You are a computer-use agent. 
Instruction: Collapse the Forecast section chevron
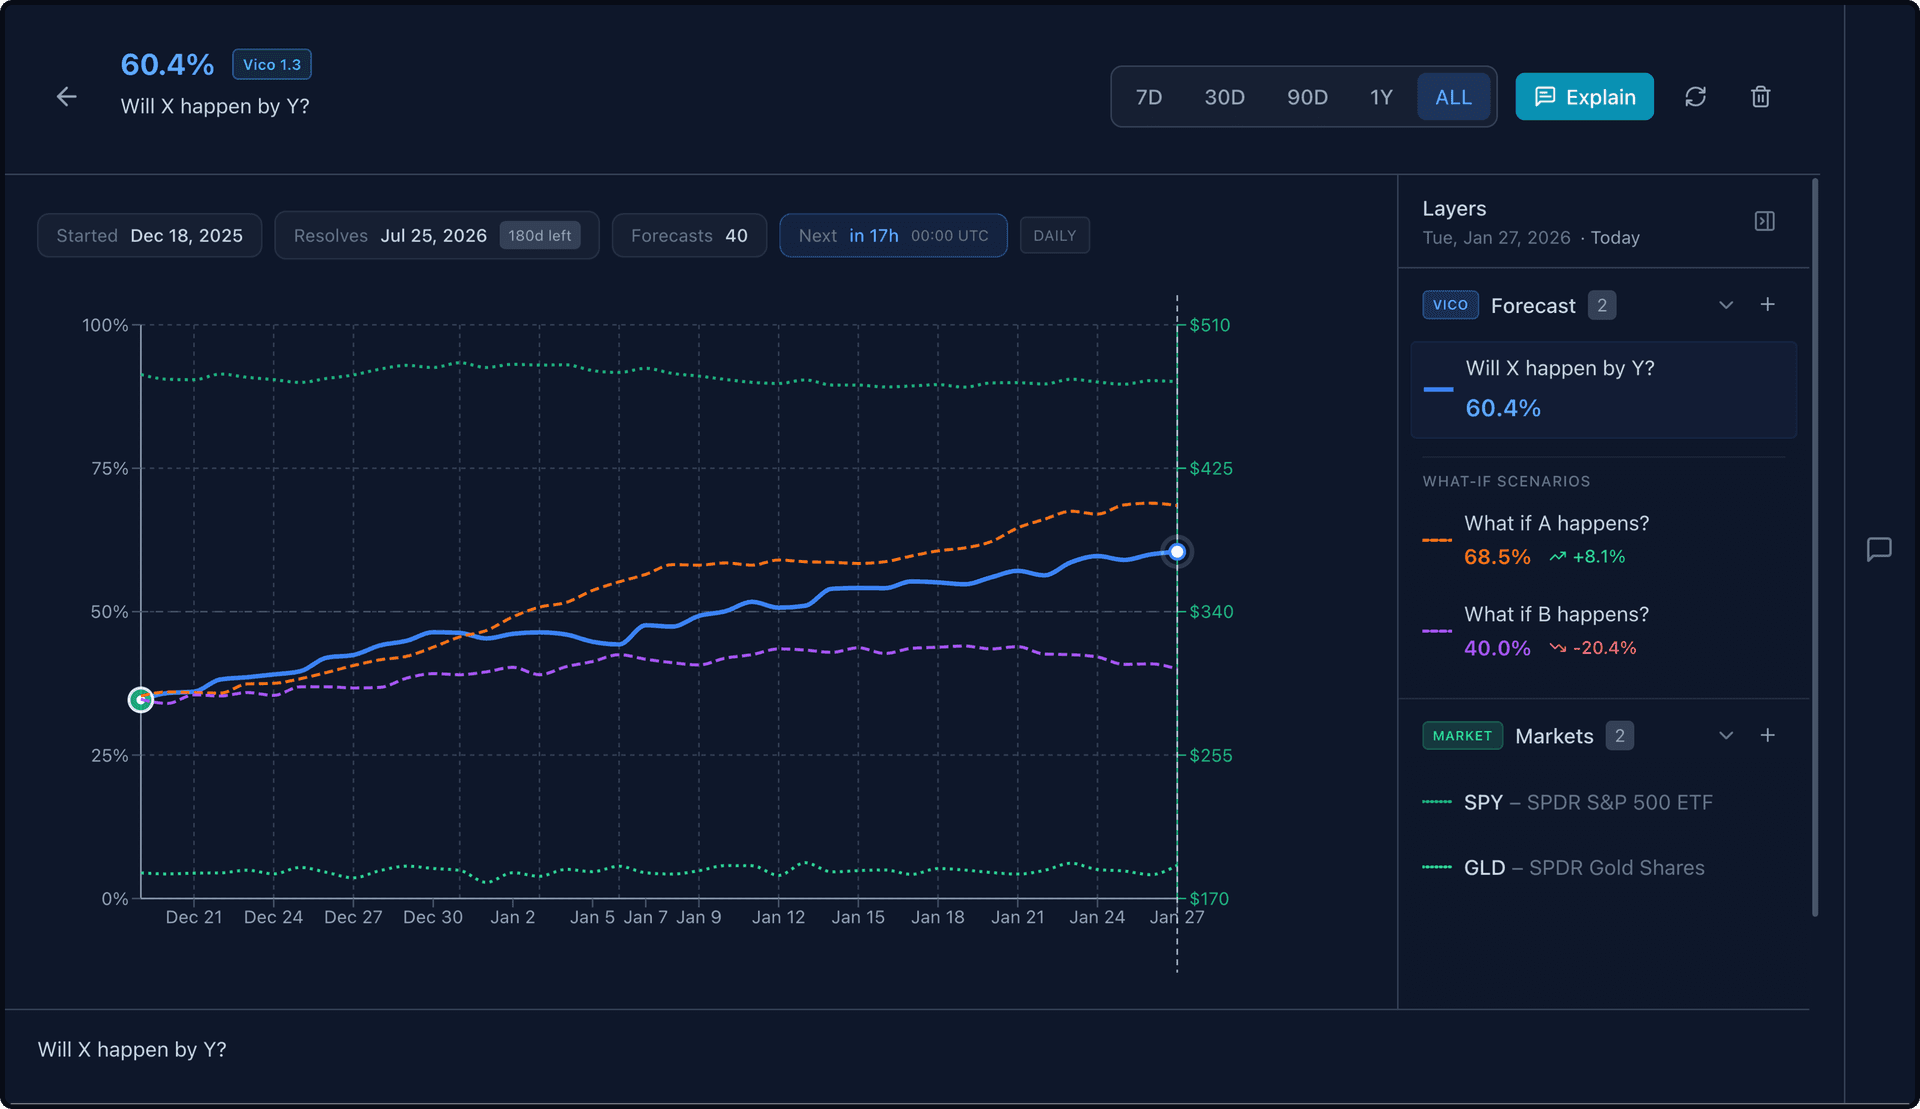coord(1725,305)
